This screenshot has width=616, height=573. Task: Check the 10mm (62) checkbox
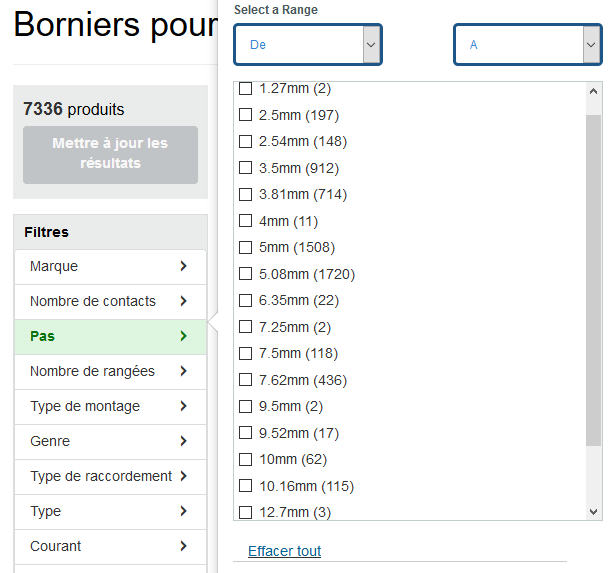click(x=246, y=460)
